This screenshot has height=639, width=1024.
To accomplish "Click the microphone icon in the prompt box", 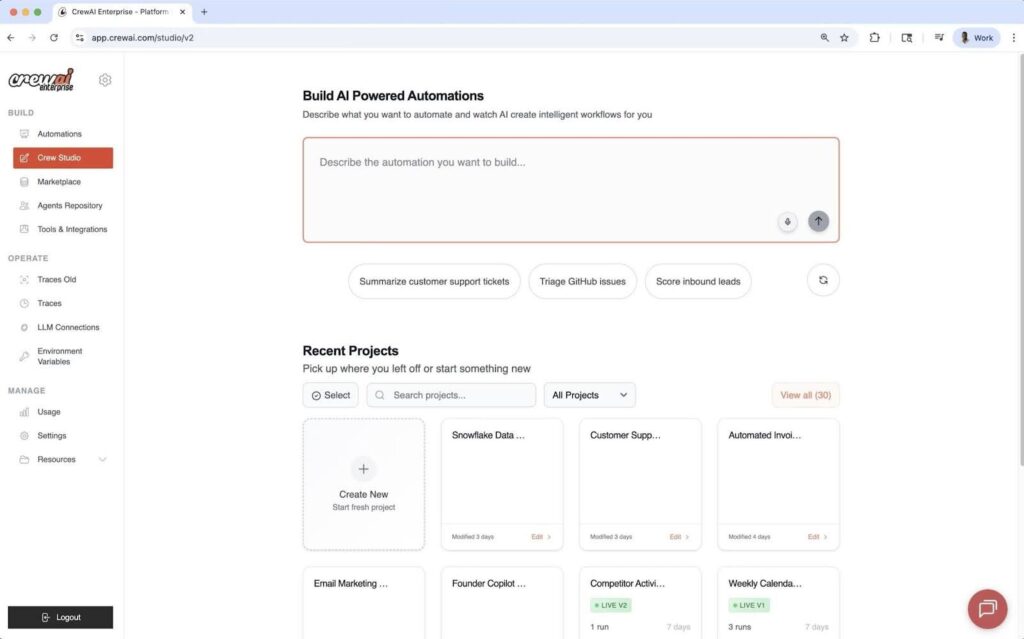I will click(x=788, y=221).
